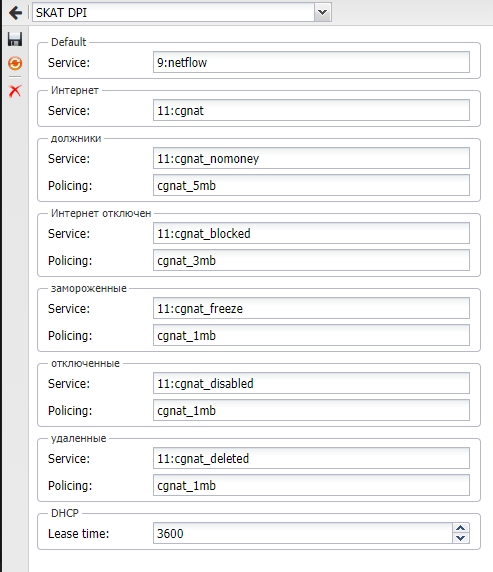Click the floppy disk save icon

(15, 39)
